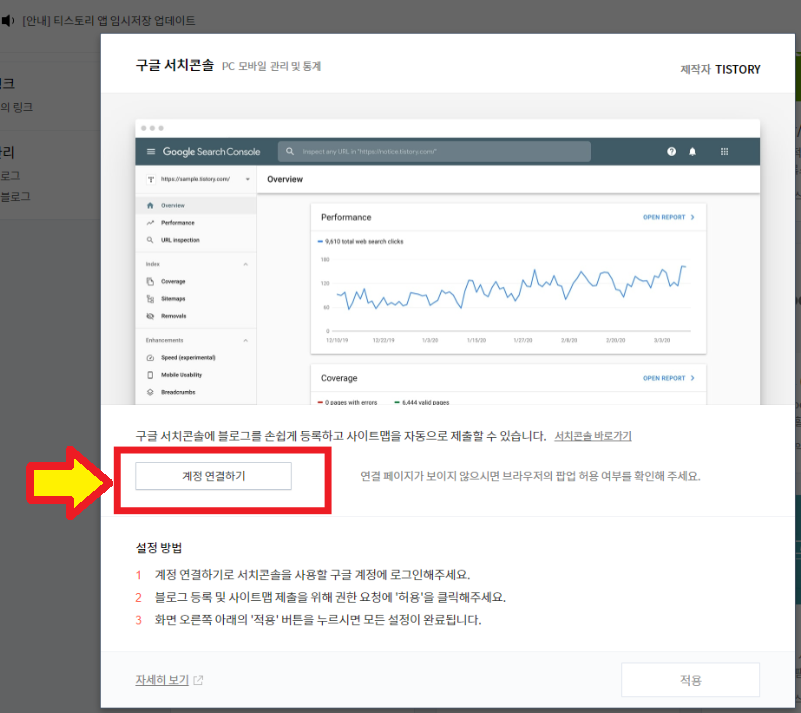Viewport: 801px width, 713px height.
Task: Click the Coverage pages icon
Action: [x=150, y=281]
